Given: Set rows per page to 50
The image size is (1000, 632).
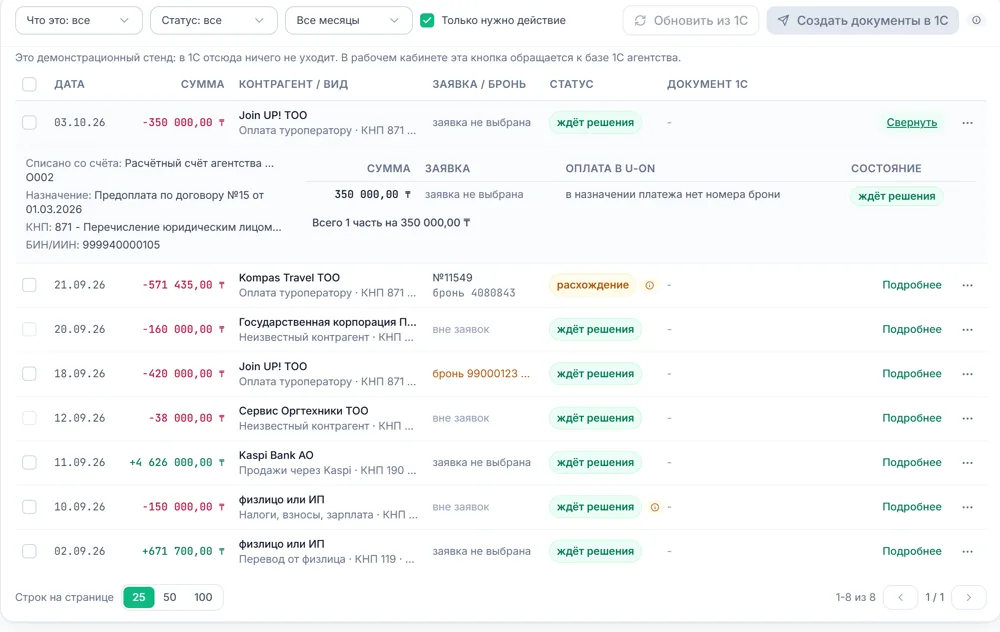Looking at the screenshot, I should 170,598.
